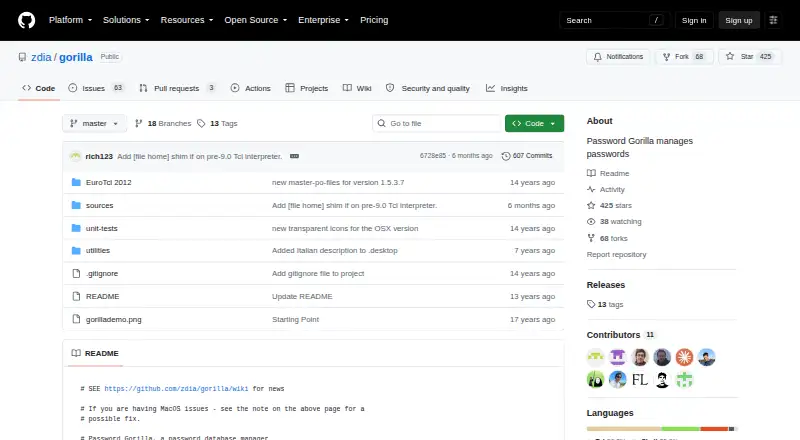Switch to the Actions tab
This screenshot has width=800, height=440.
click(x=251, y=88)
